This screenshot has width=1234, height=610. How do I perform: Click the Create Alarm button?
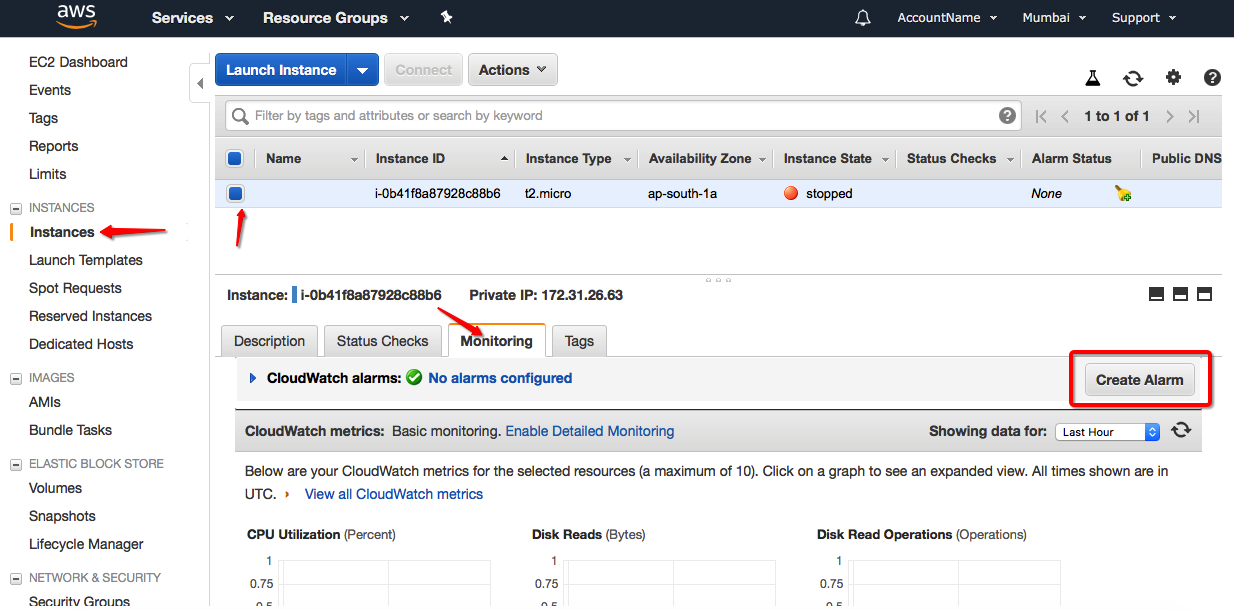click(x=1139, y=379)
